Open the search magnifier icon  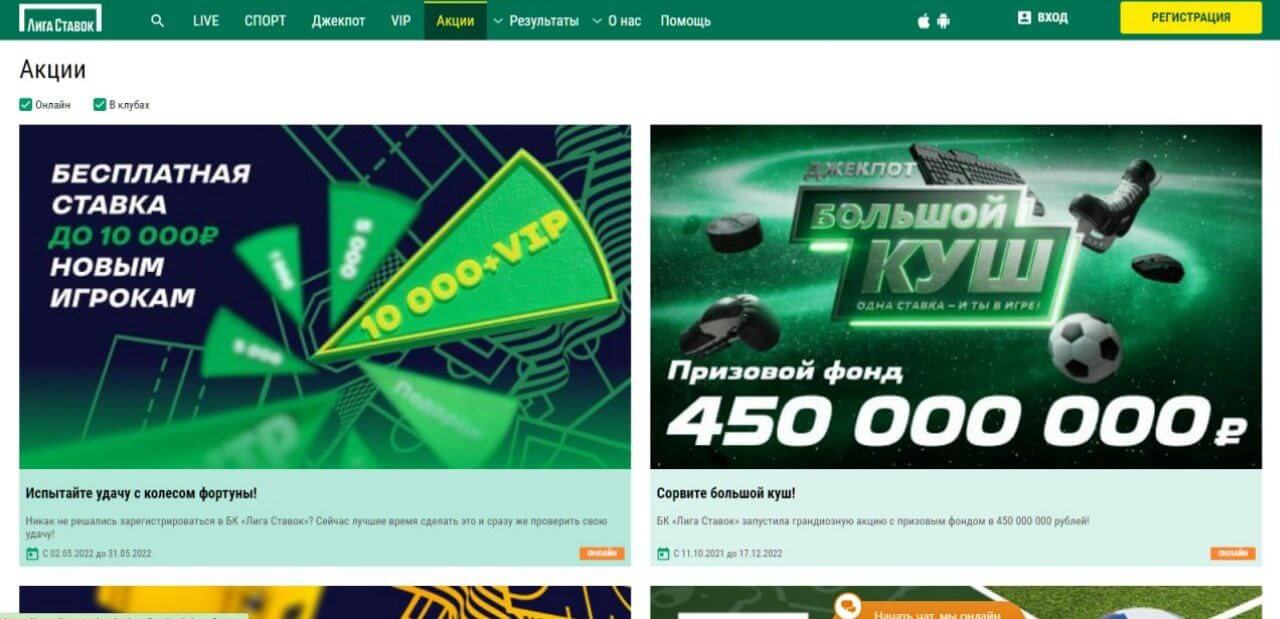tap(157, 20)
